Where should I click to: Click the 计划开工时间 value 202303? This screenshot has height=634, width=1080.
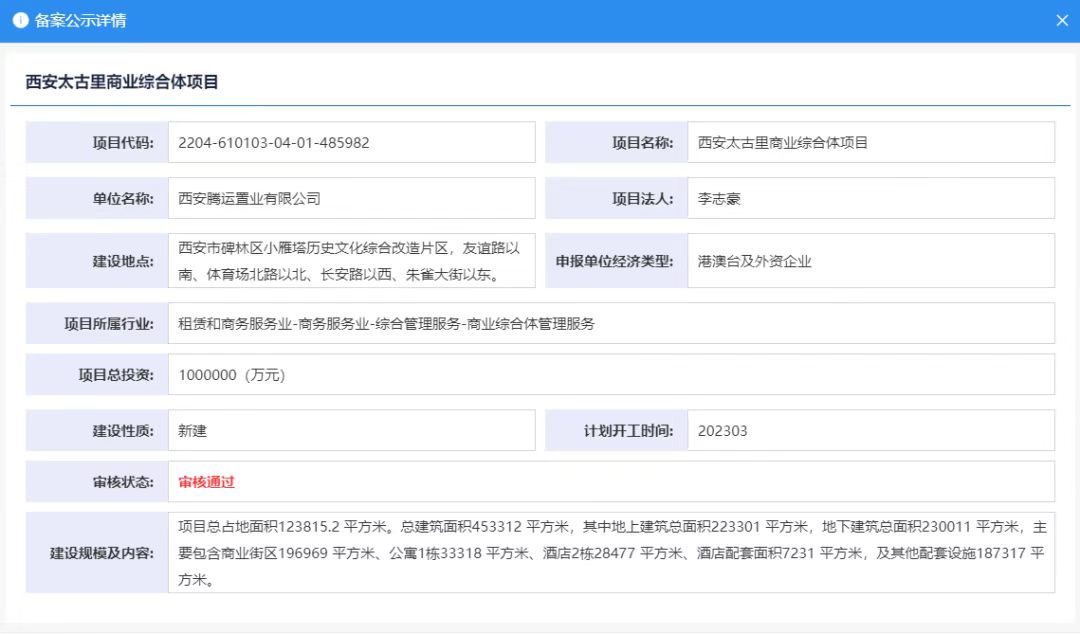[722, 431]
